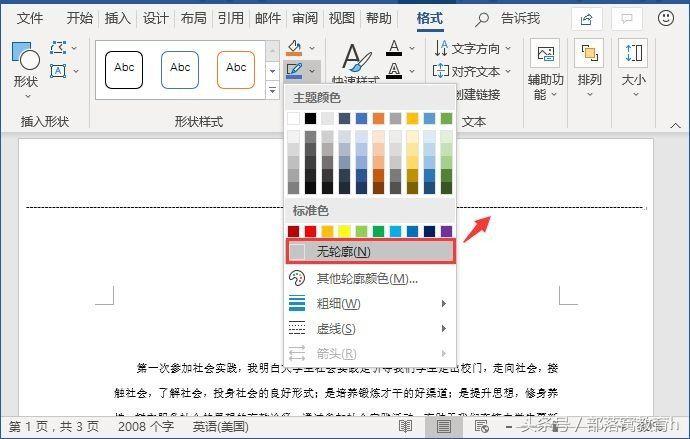This screenshot has height=439, width=690.
Task: Collapse the ribbon with the chevron
Action: coord(675,125)
